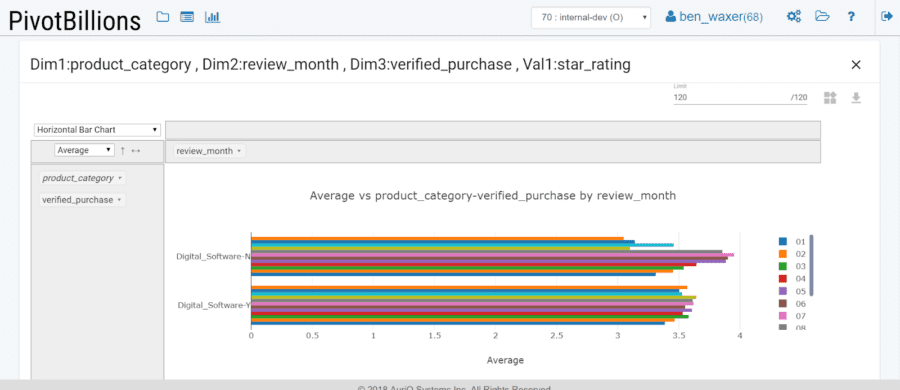Open the verified_purchase dimension filter
This screenshot has height=390, width=900.
(x=82, y=200)
